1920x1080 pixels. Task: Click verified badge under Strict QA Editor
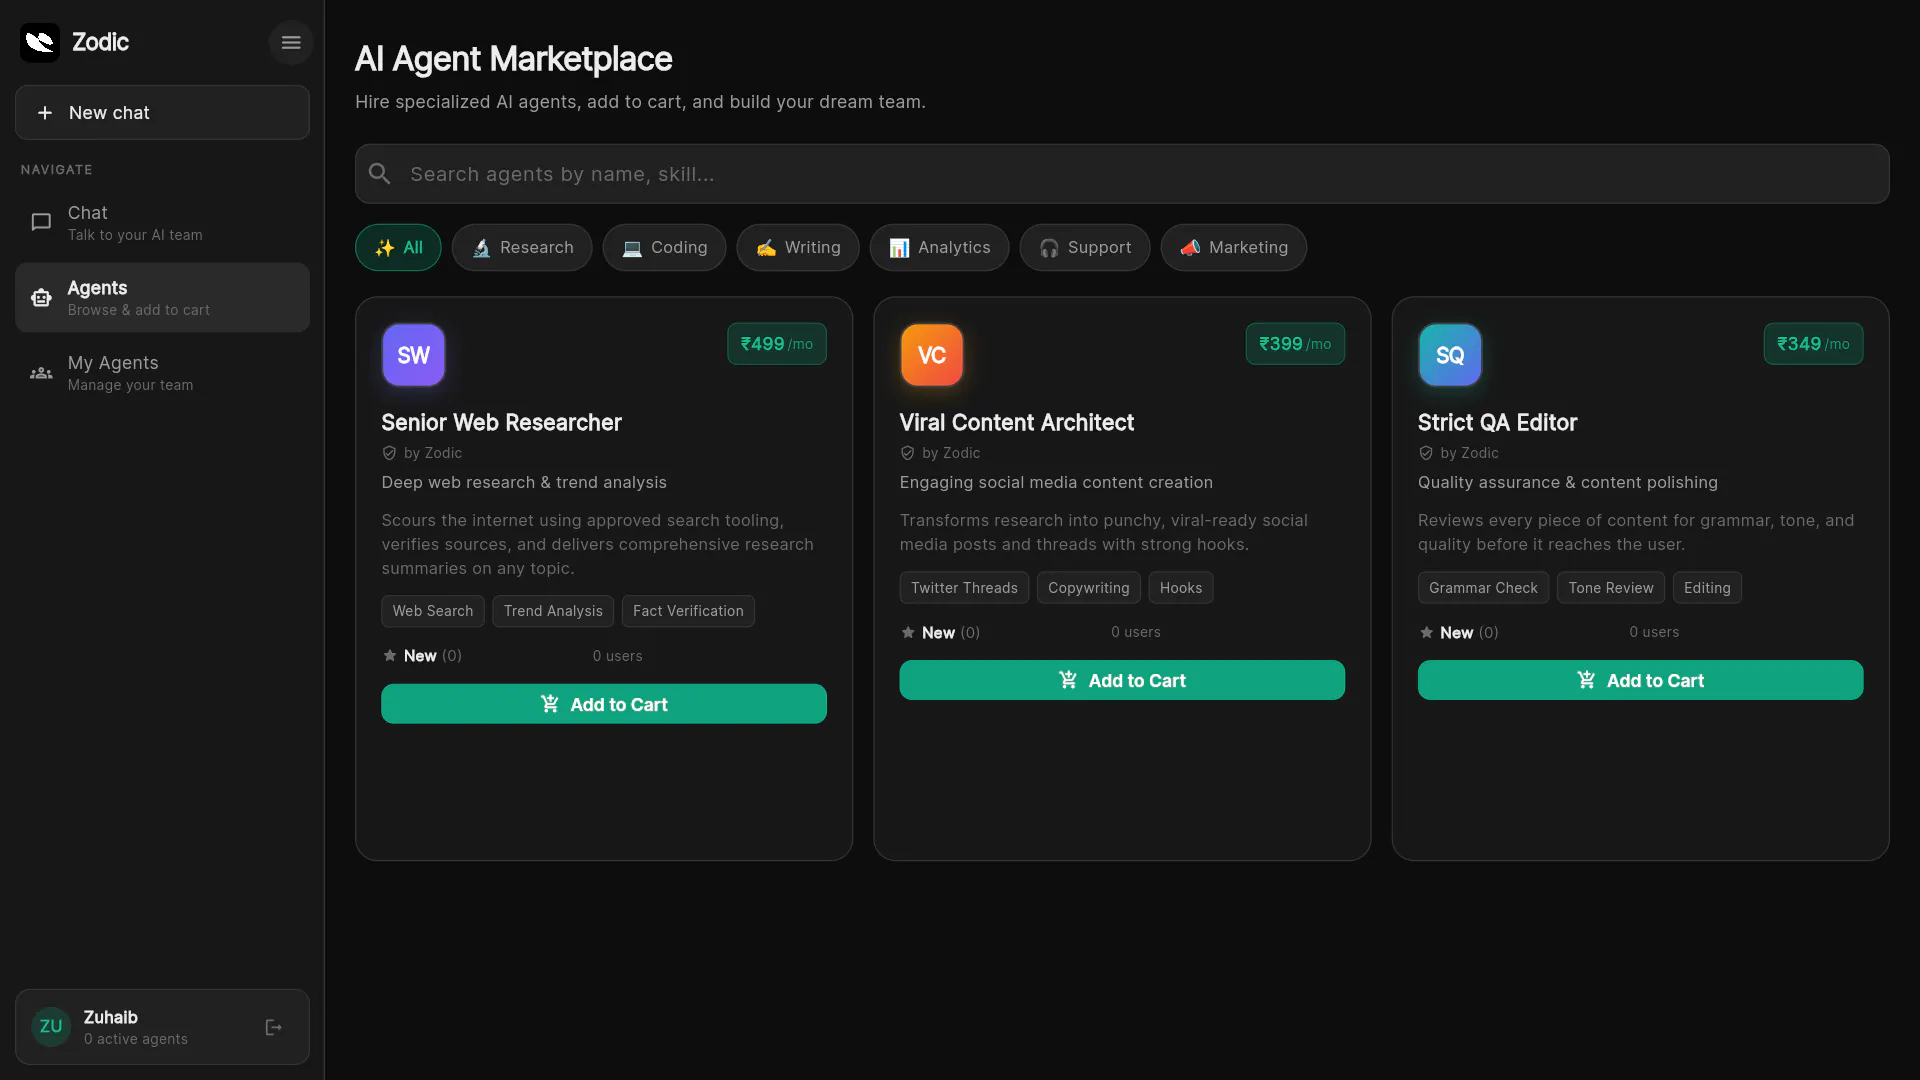[1426, 453]
